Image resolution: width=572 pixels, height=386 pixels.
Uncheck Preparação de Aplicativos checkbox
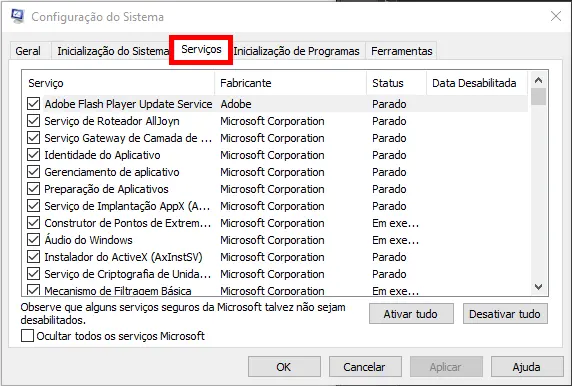pyautogui.click(x=34, y=189)
